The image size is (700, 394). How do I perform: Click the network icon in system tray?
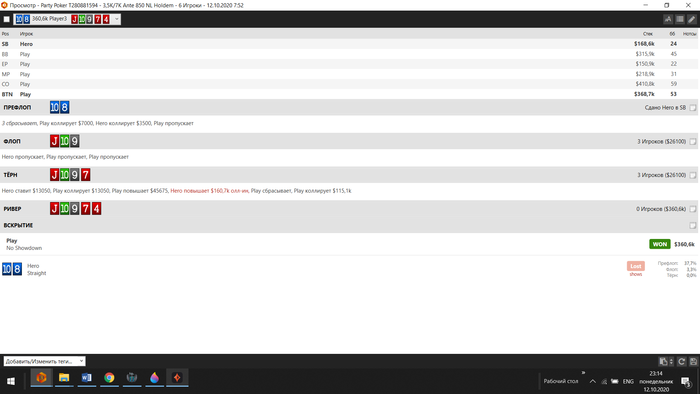point(604,382)
